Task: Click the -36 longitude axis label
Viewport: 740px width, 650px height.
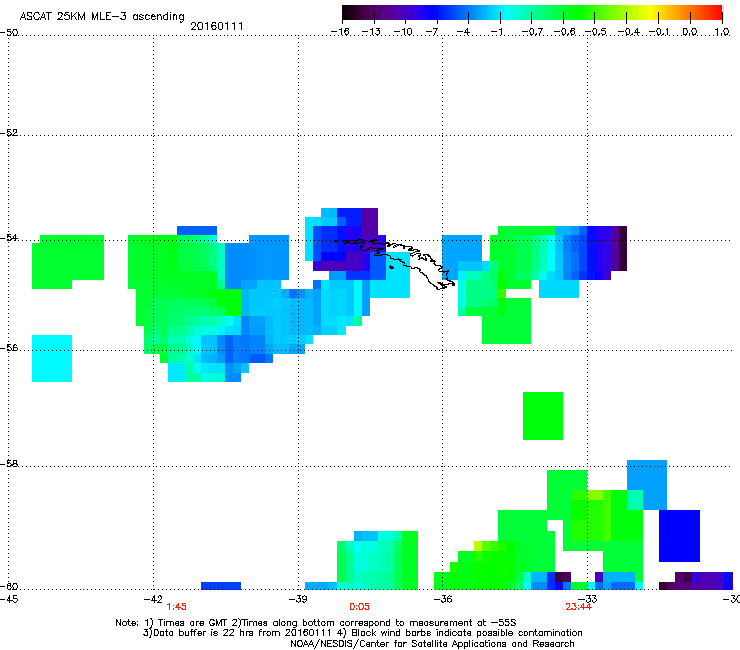Action: click(x=442, y=599)
